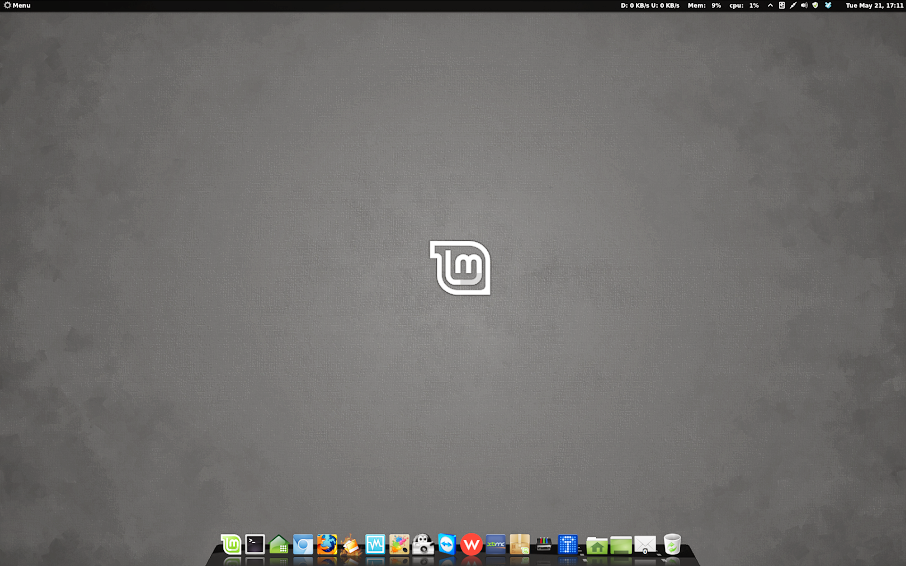
Task: Open the Trash from the dock
Action: (672, 544)
